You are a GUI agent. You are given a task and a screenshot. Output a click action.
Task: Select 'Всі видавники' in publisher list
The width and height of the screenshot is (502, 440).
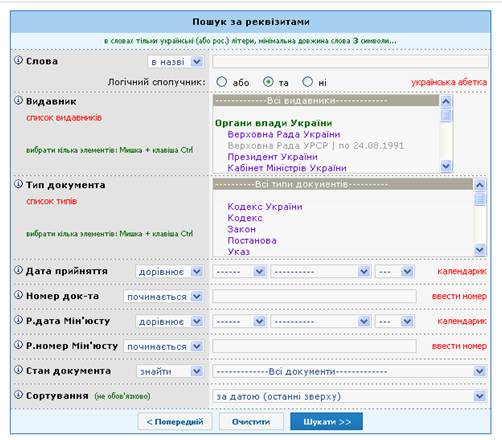click(326, 101)
